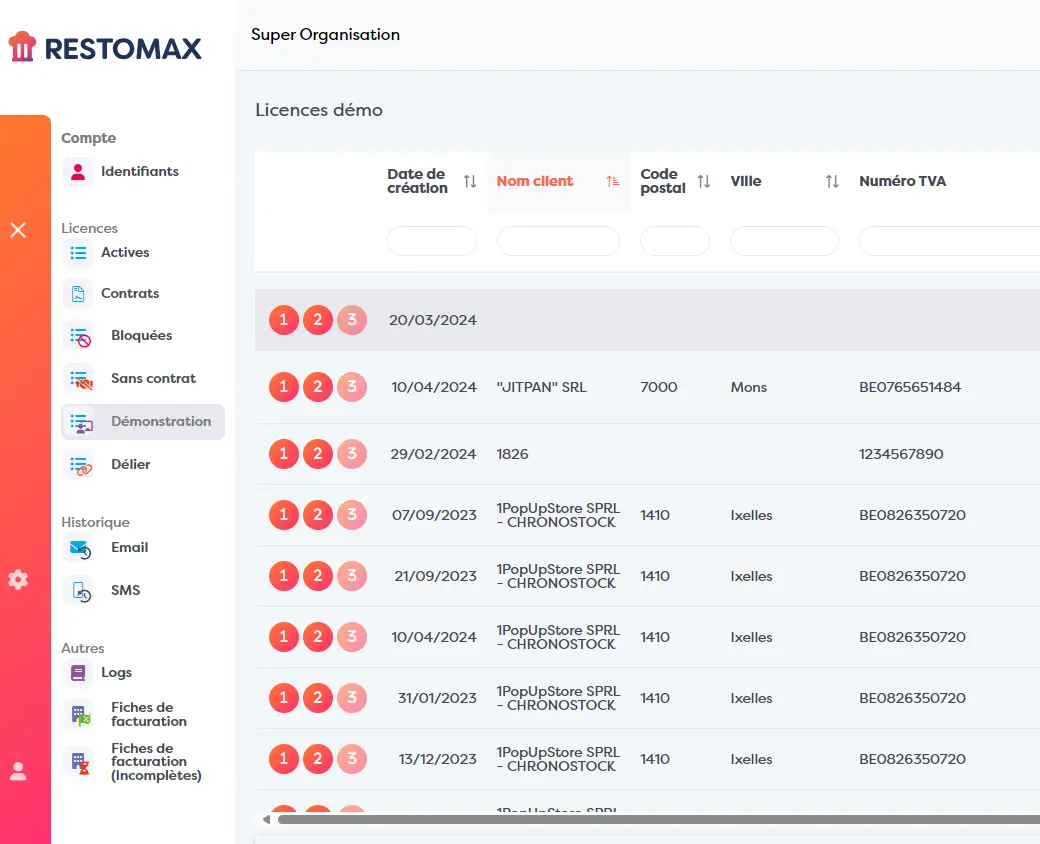Click the Bloquées blocked-list icon
Viewport: 1040px width, 844px height.
(80, 336)
